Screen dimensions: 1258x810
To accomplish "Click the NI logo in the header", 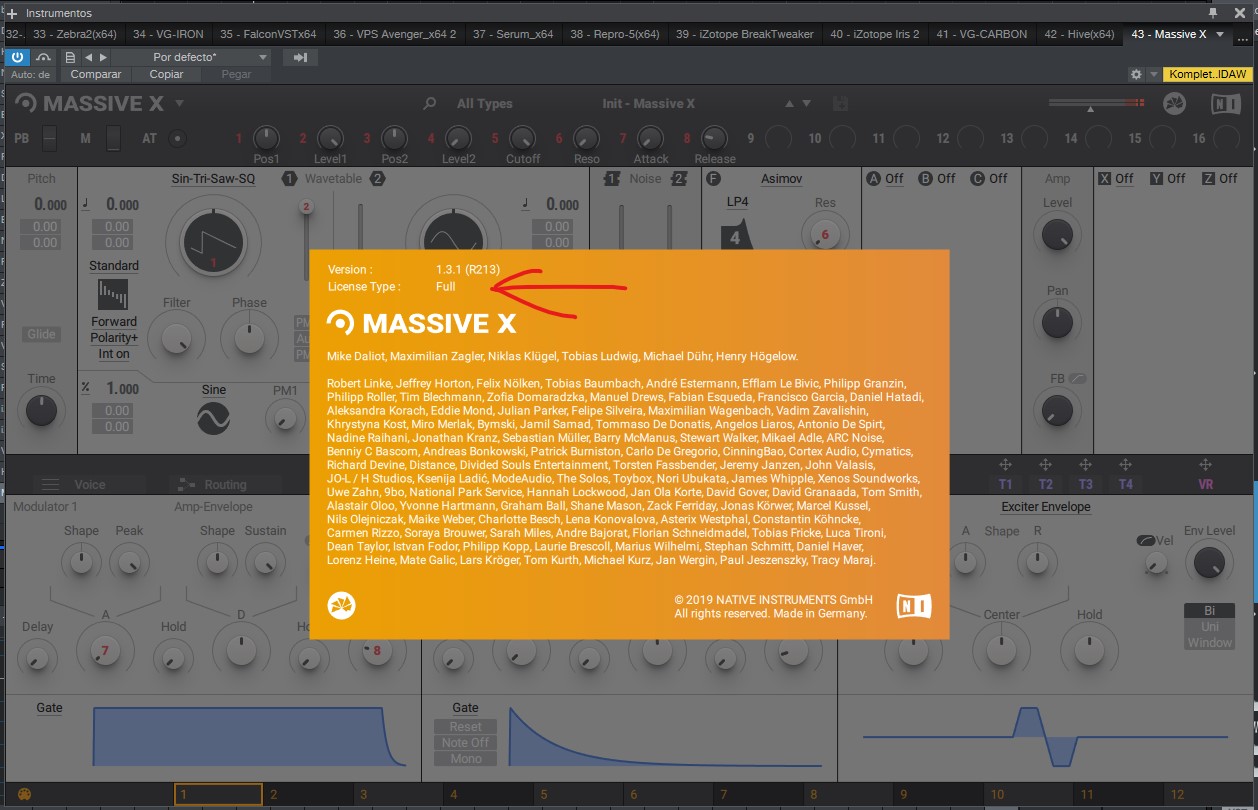I will point(1225,103).
